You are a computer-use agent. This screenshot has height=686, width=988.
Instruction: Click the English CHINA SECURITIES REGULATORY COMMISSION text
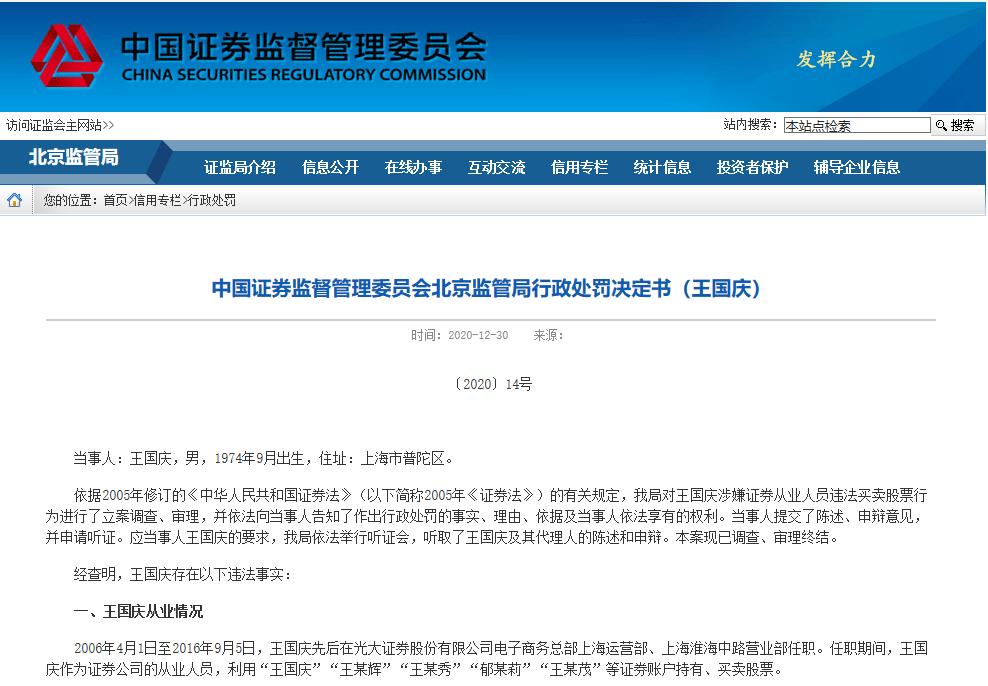304,75
